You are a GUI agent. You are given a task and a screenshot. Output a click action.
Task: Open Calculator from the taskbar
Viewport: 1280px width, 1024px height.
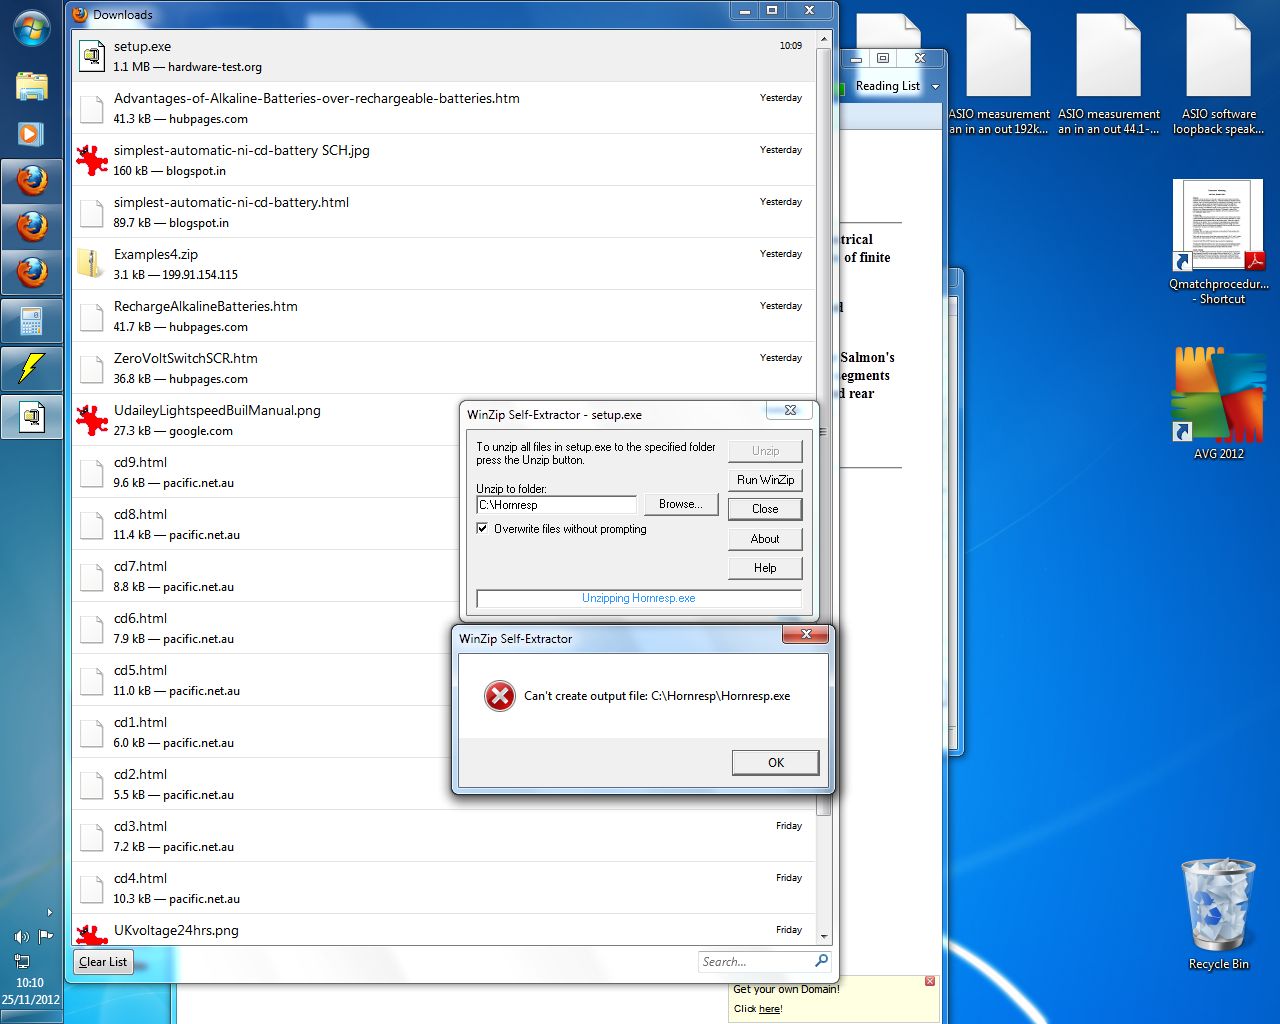click(32, 321)
